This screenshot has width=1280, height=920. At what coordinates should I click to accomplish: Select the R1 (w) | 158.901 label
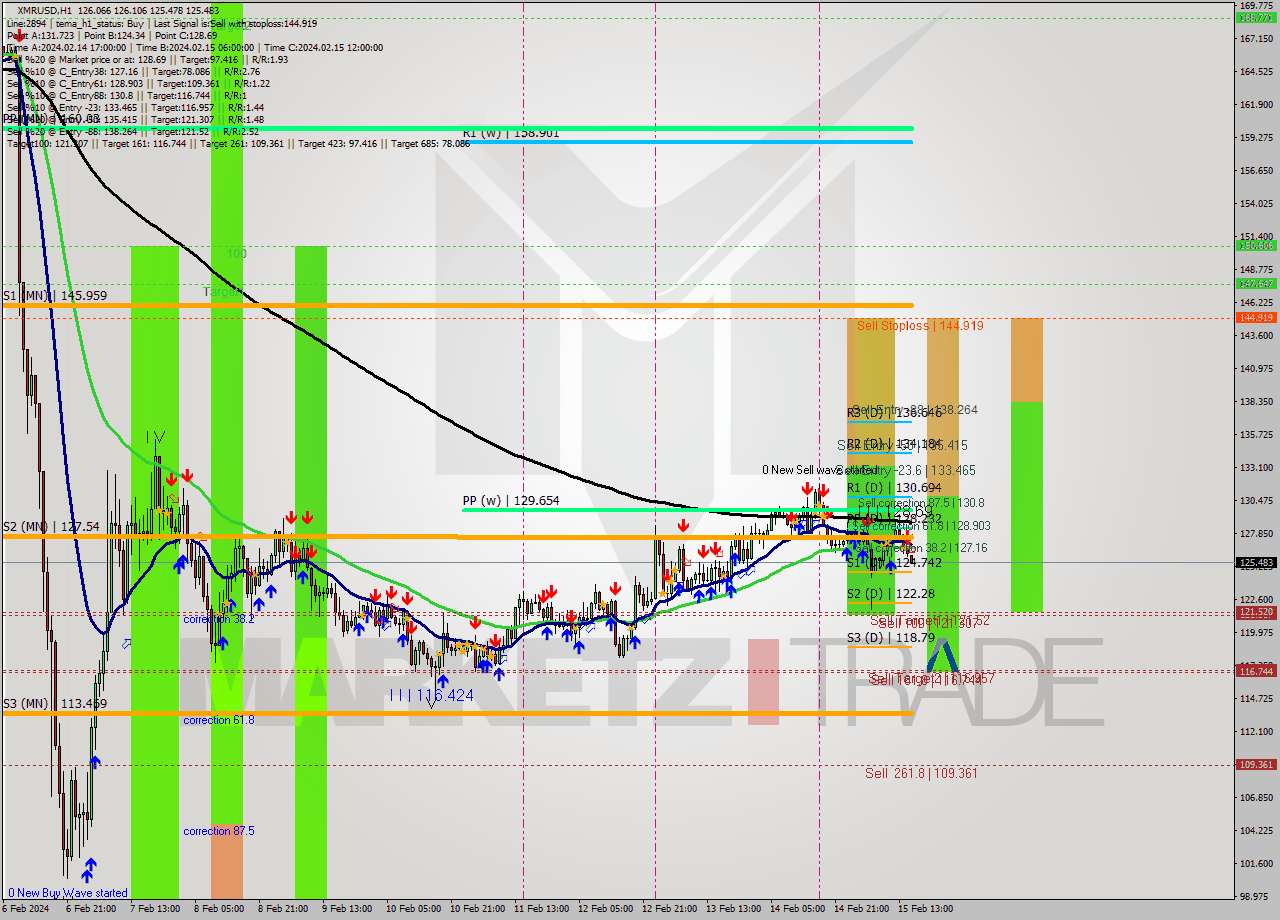(510, 133)
